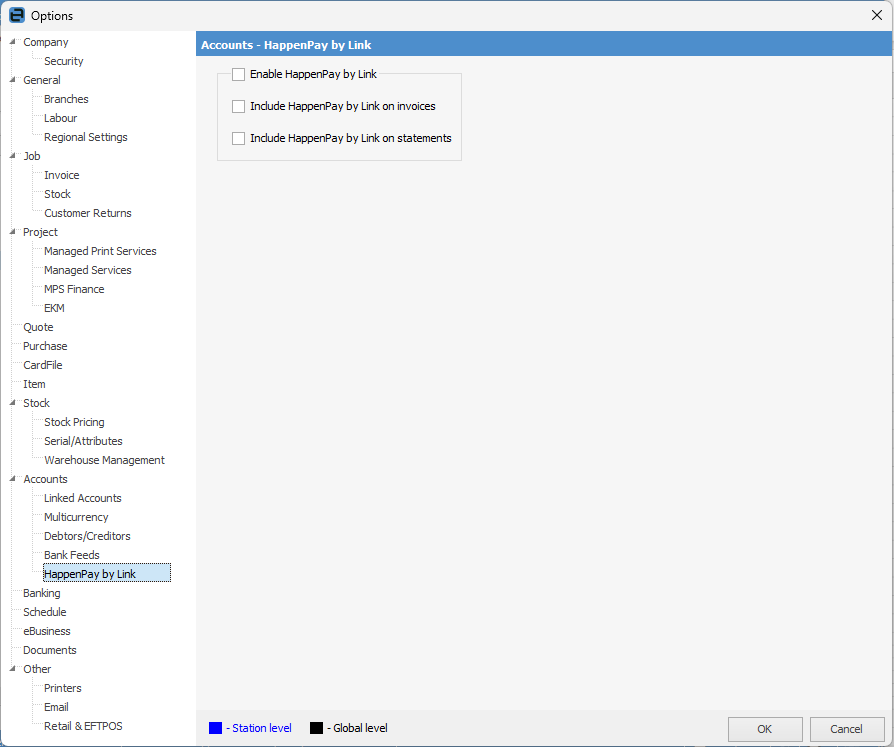Image resolution: width=894 pixels, height=747 pixels.
Task: Tick Include HappenPay by Link on invoices
Action: [x=238, y=106]
